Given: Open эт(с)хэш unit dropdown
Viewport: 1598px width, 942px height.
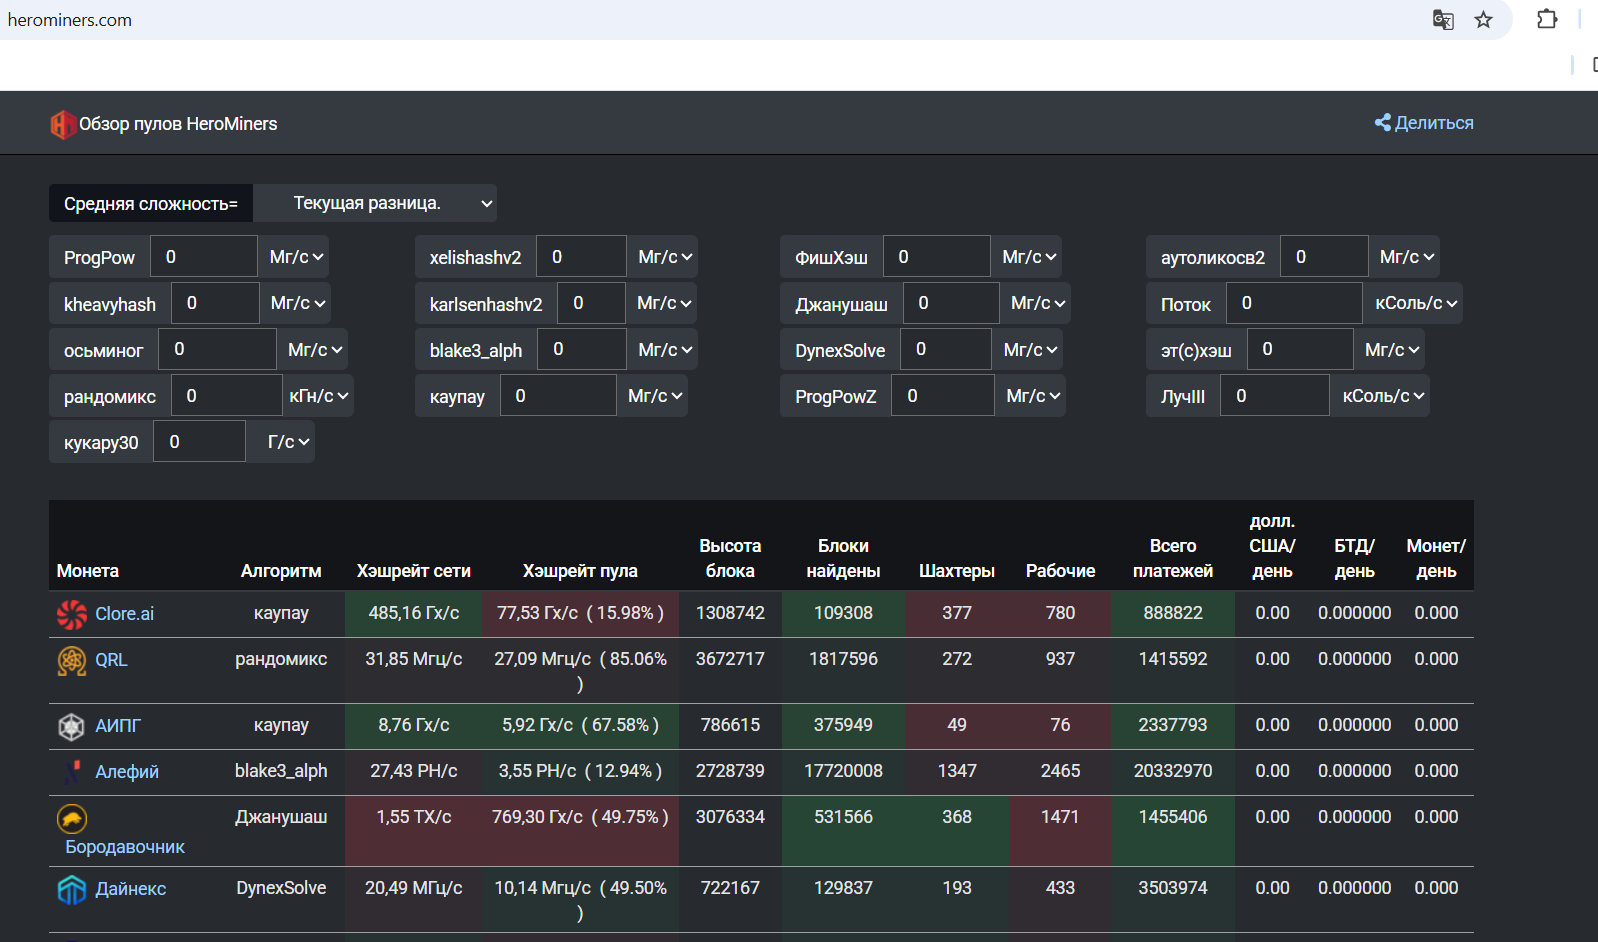Looking at the screenshot, I should point(1389,350).
